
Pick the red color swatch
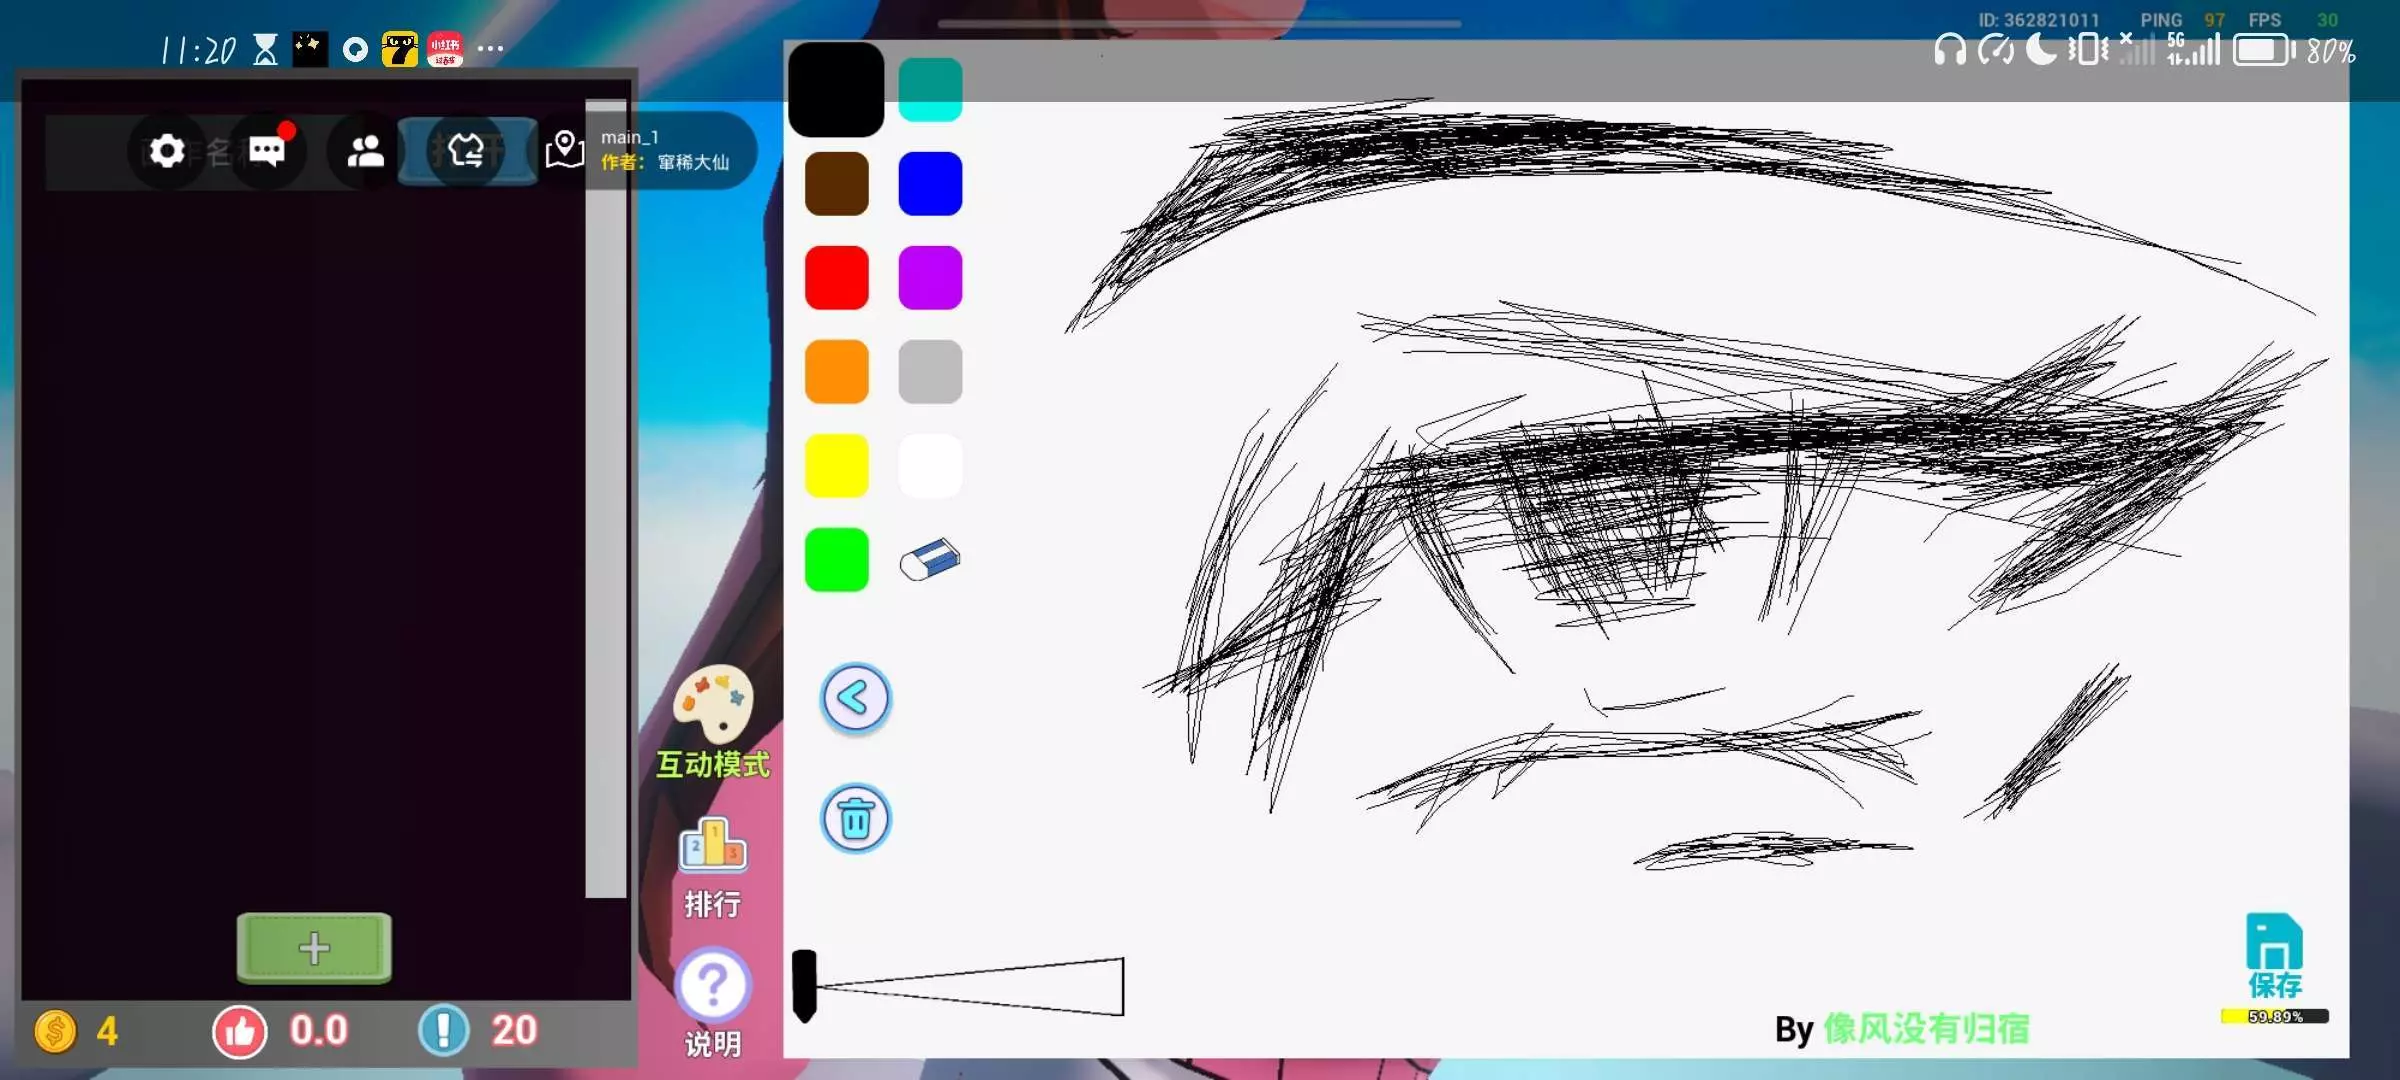click(x=836, y=278)
